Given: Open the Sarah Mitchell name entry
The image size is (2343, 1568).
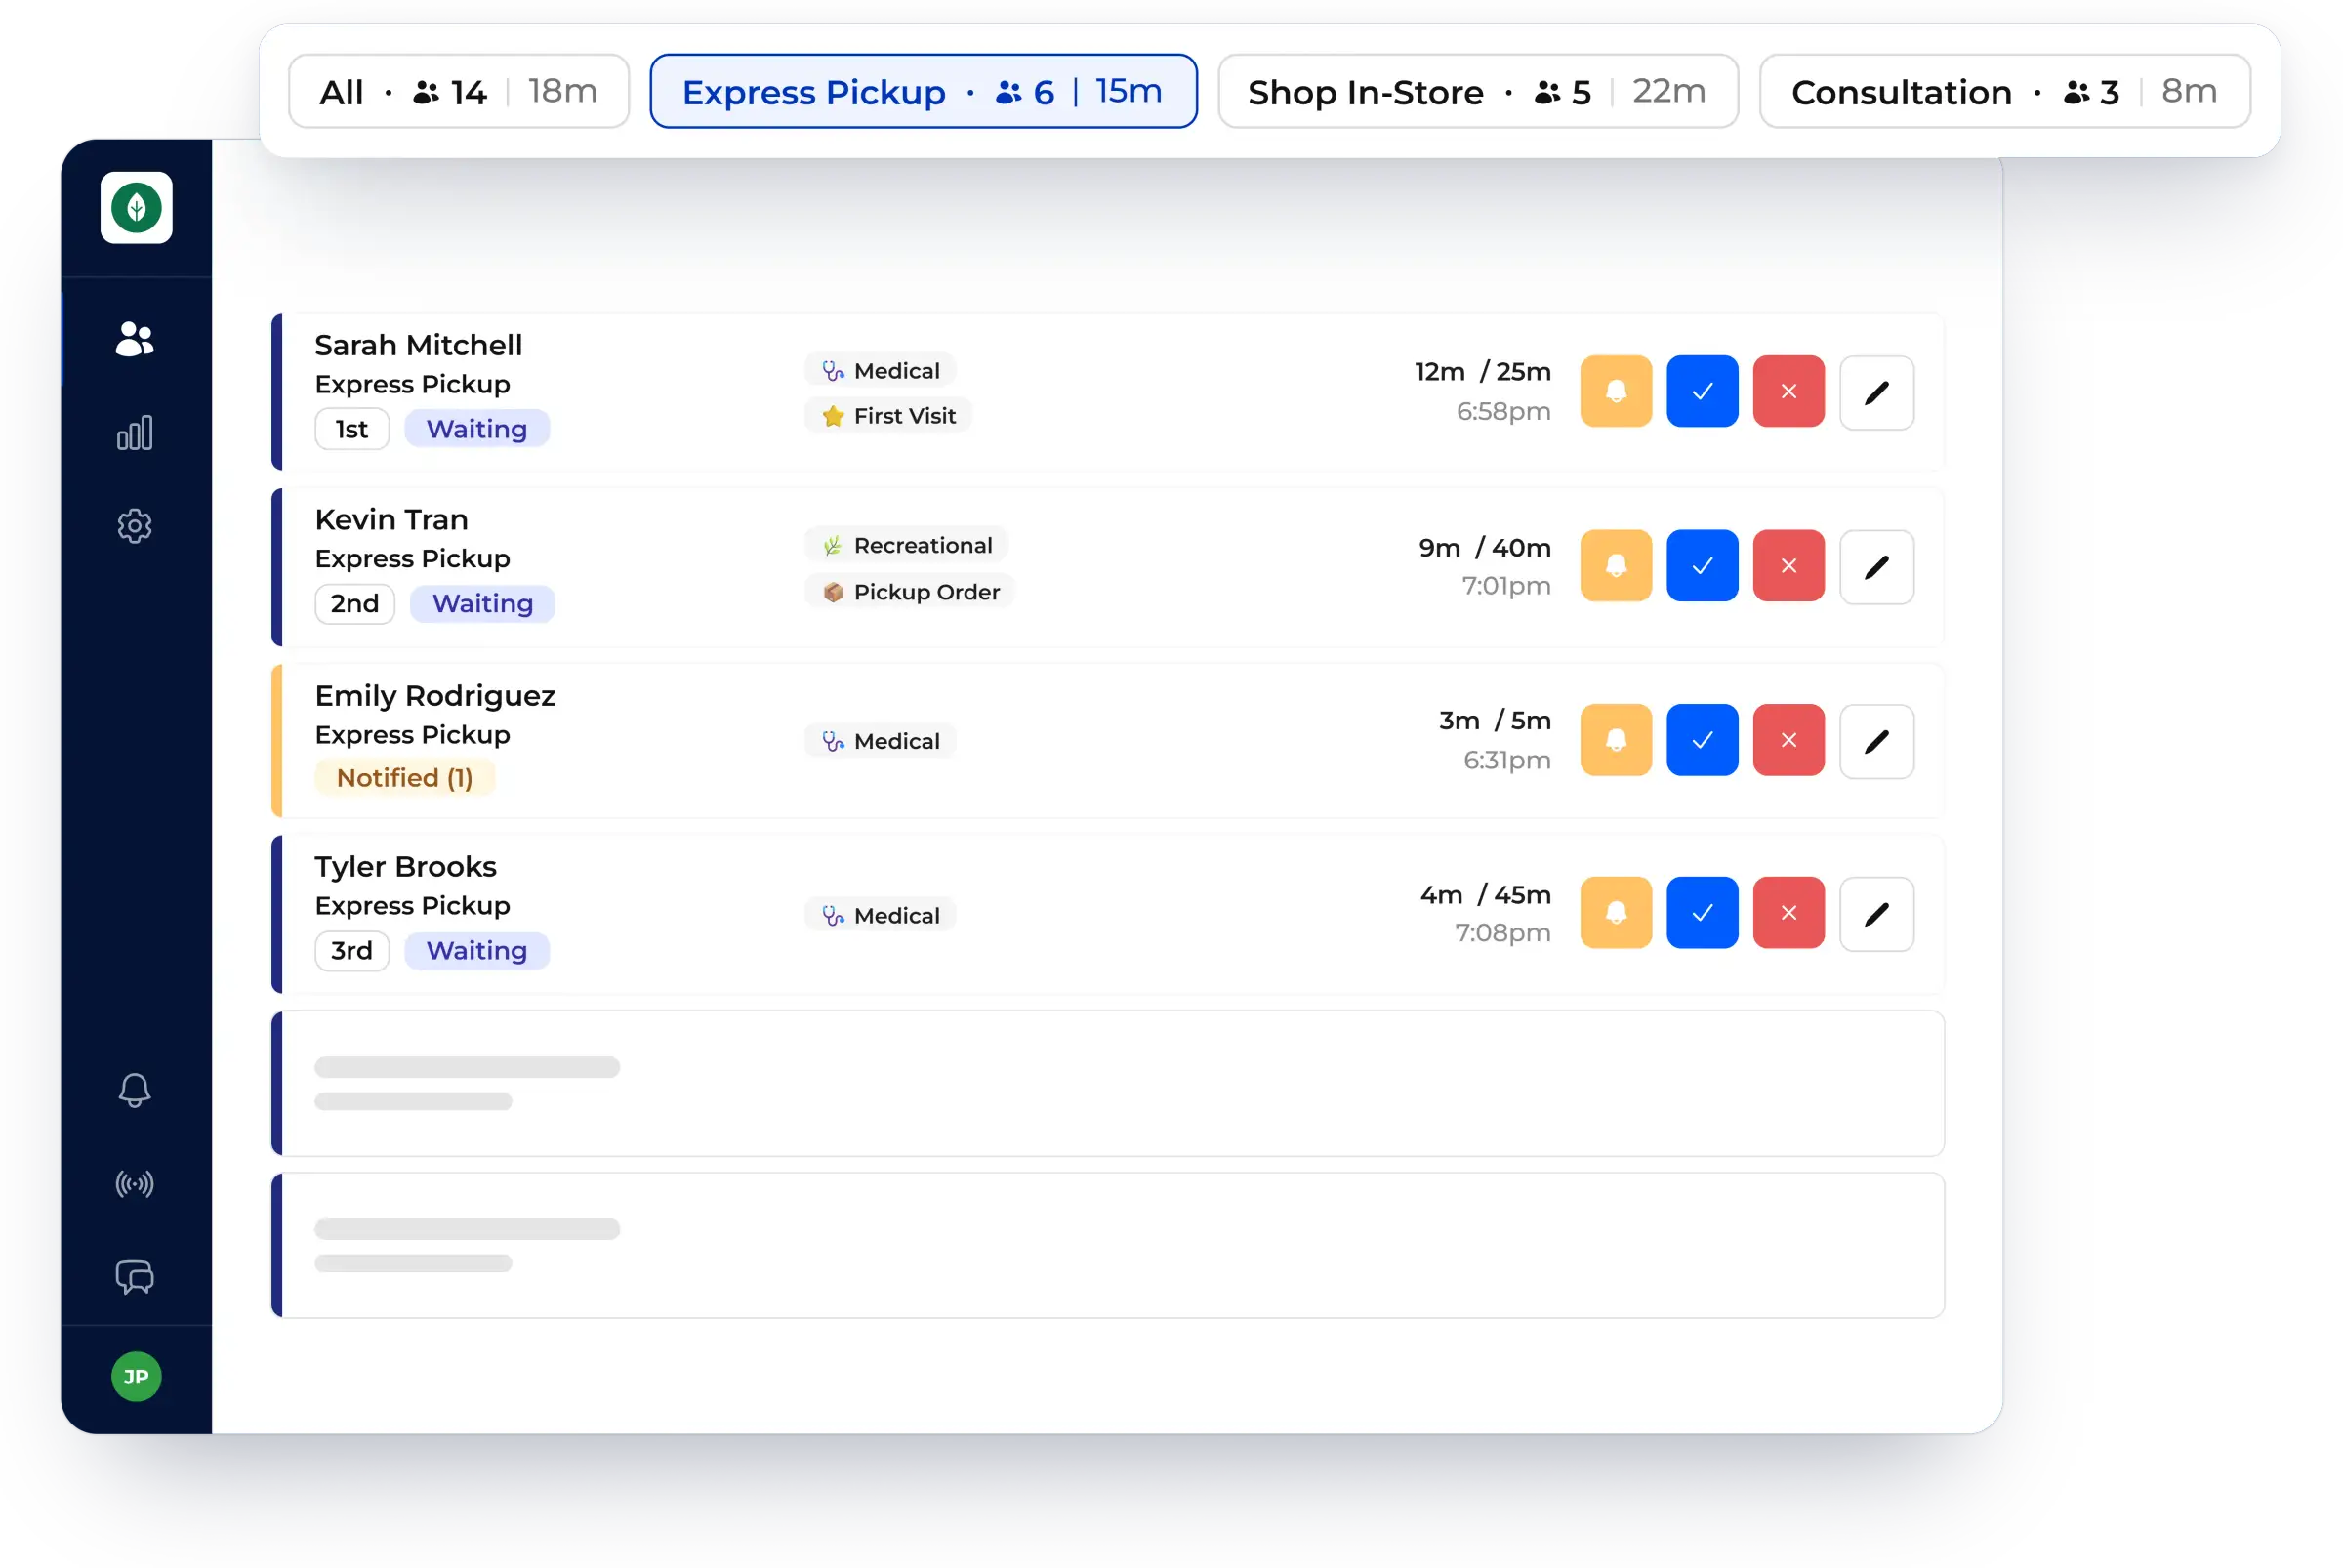Looking at the screenshot, I should [x=418, y=345].
